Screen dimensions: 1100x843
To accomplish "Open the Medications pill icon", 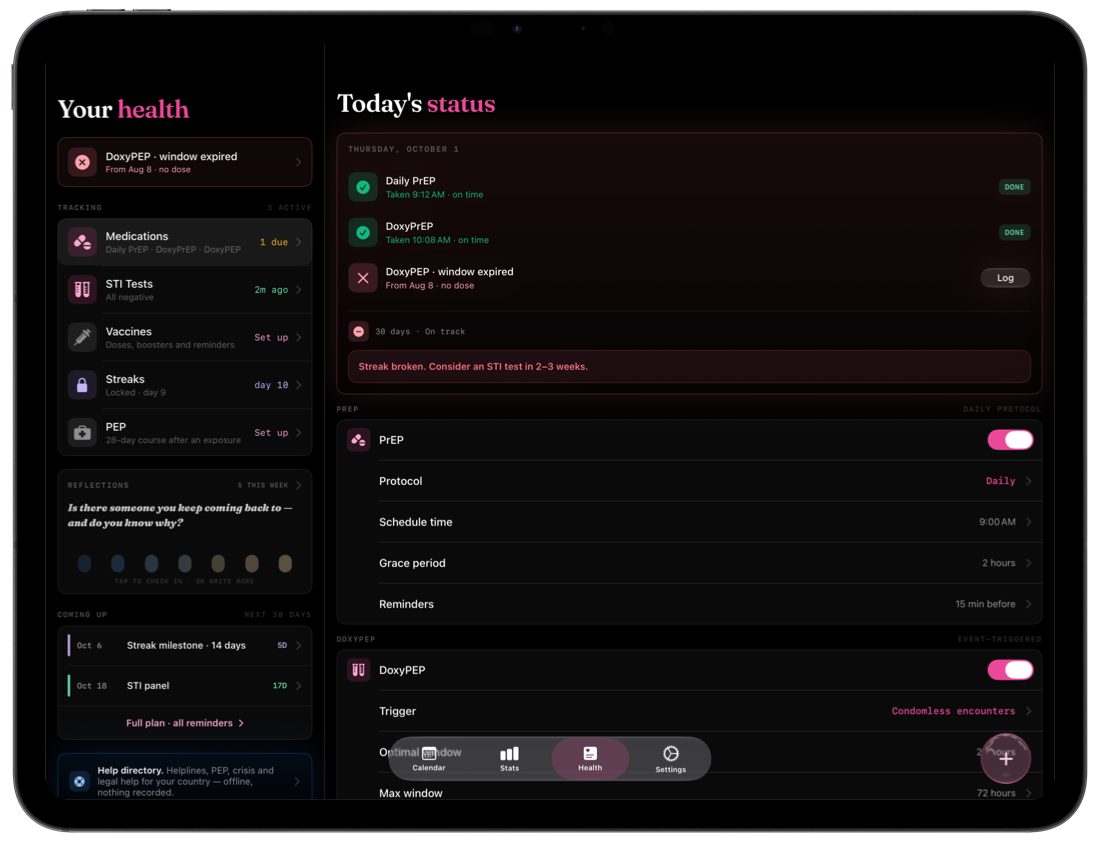I will coord(82,242).
